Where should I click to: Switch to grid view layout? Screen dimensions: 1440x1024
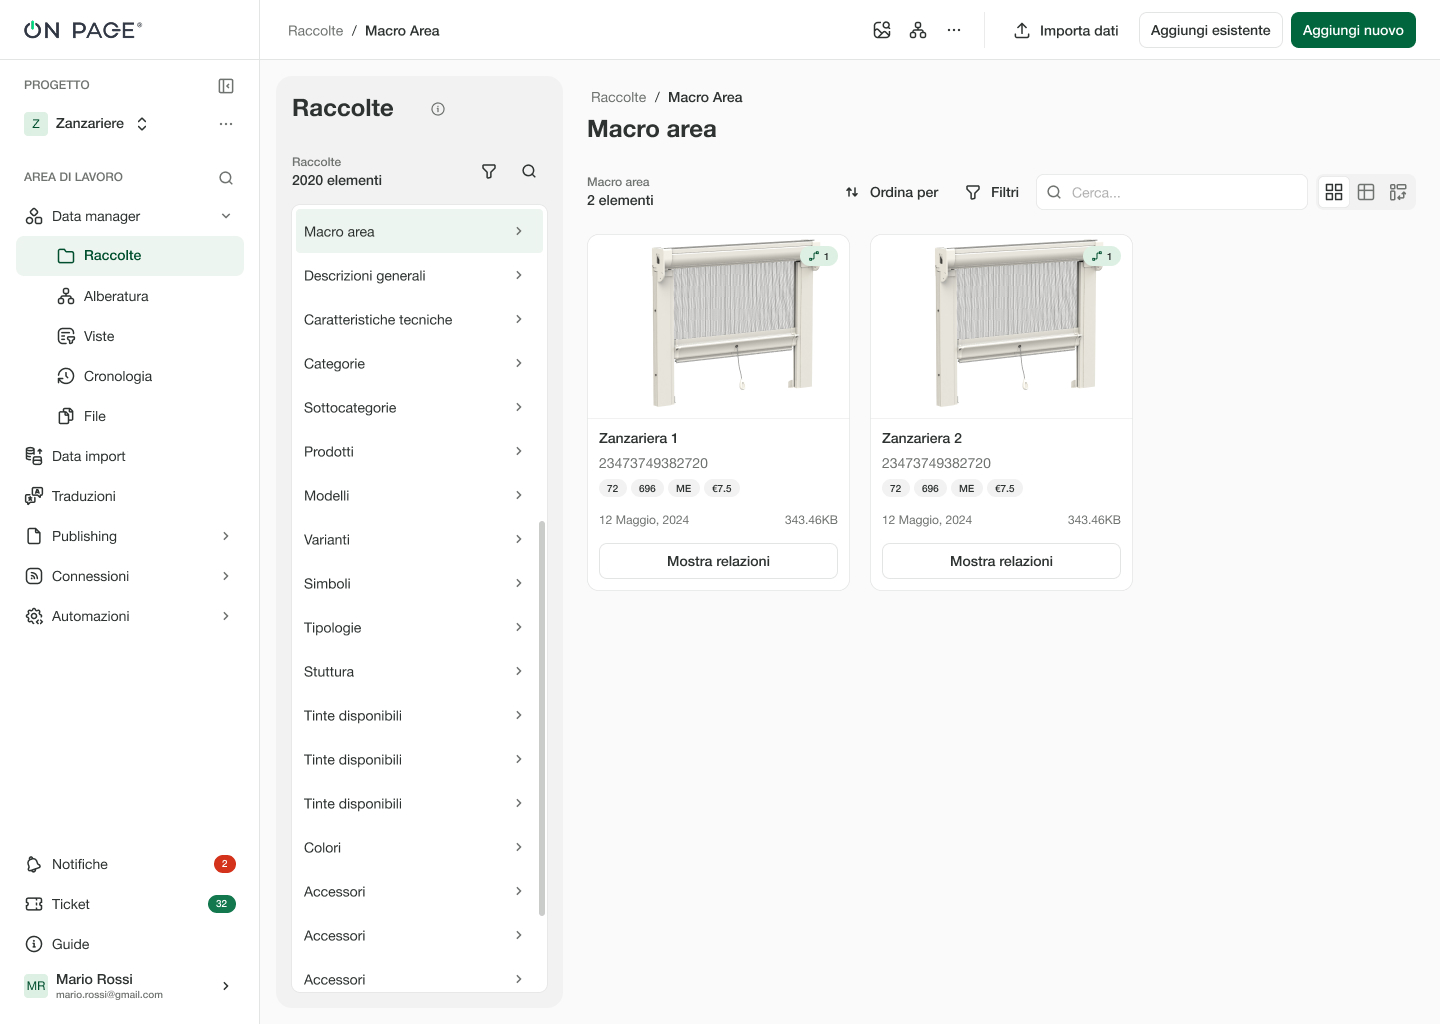1334,192
